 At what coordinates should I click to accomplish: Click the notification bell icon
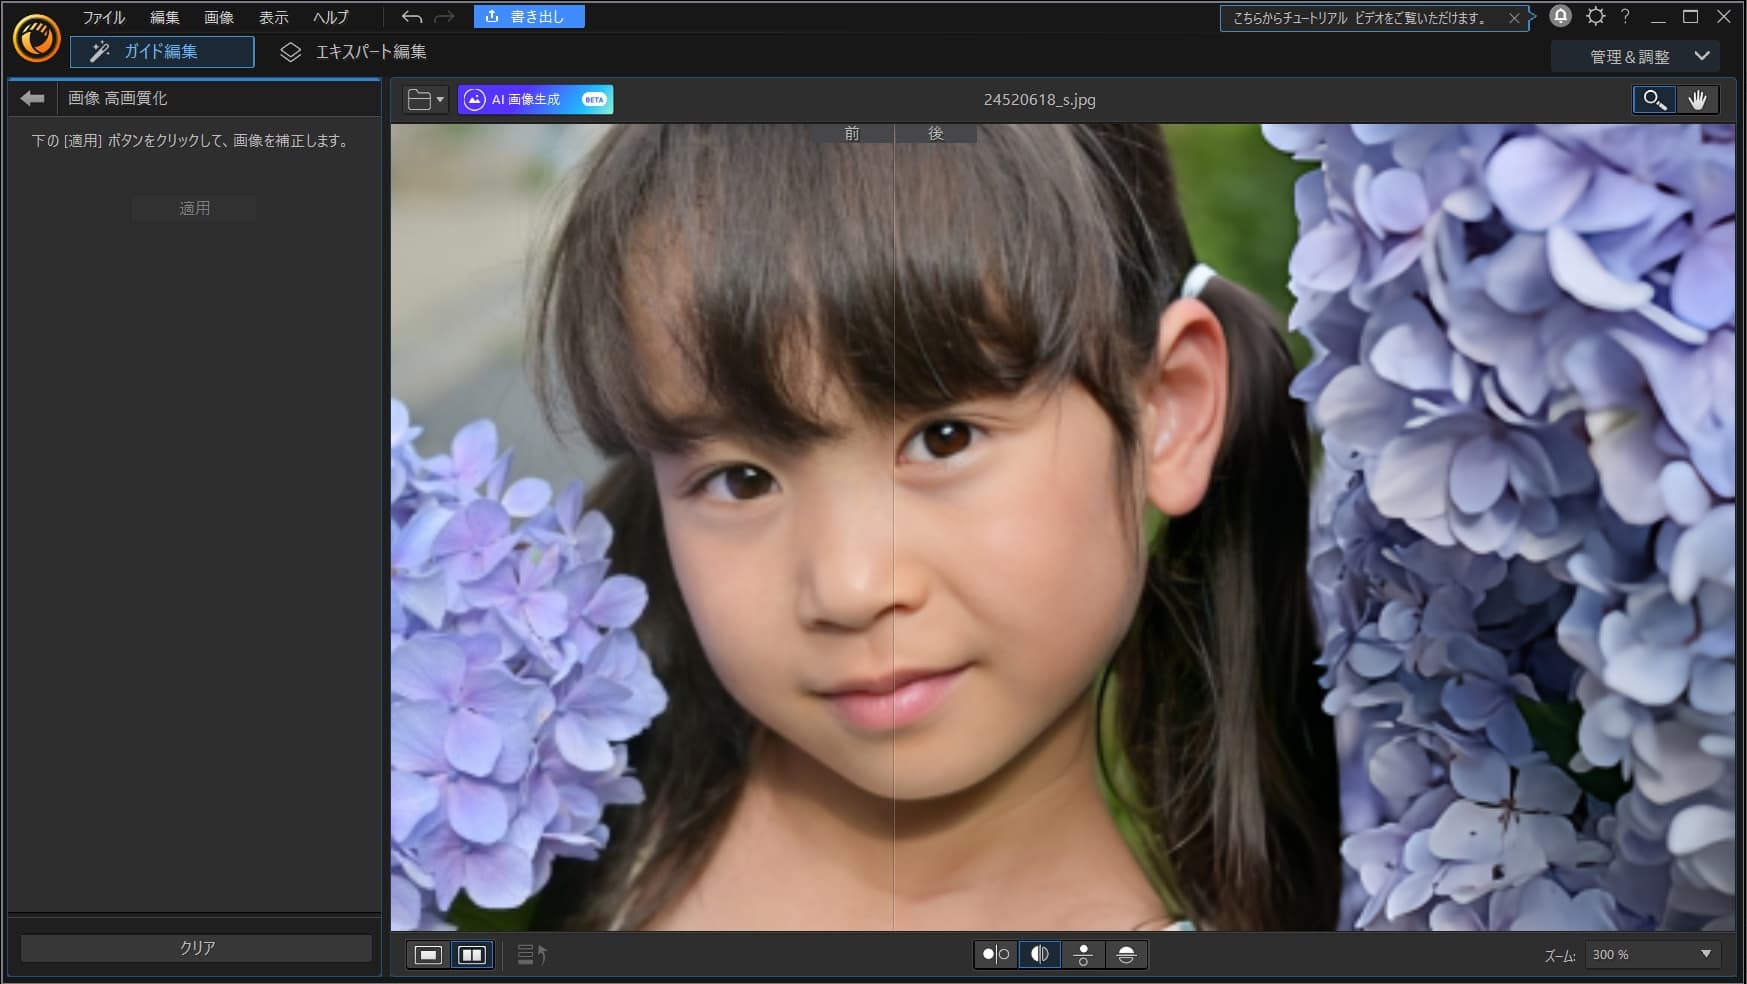click(1560, 16)
